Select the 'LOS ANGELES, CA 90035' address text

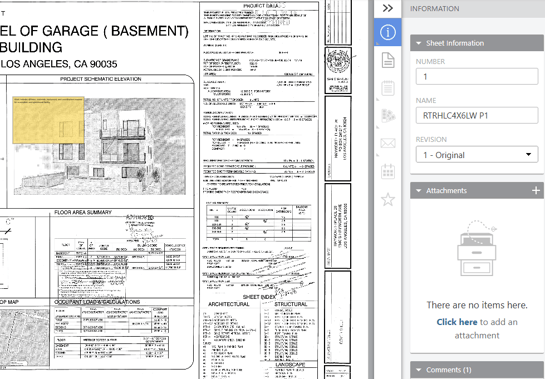[59, 64]
